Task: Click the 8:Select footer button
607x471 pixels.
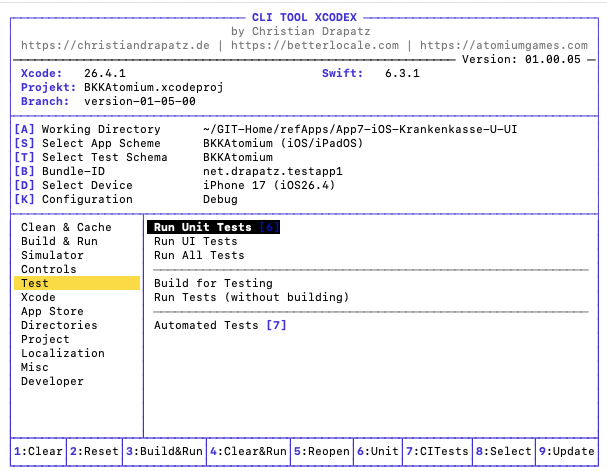Action: [x=504, y=451]
